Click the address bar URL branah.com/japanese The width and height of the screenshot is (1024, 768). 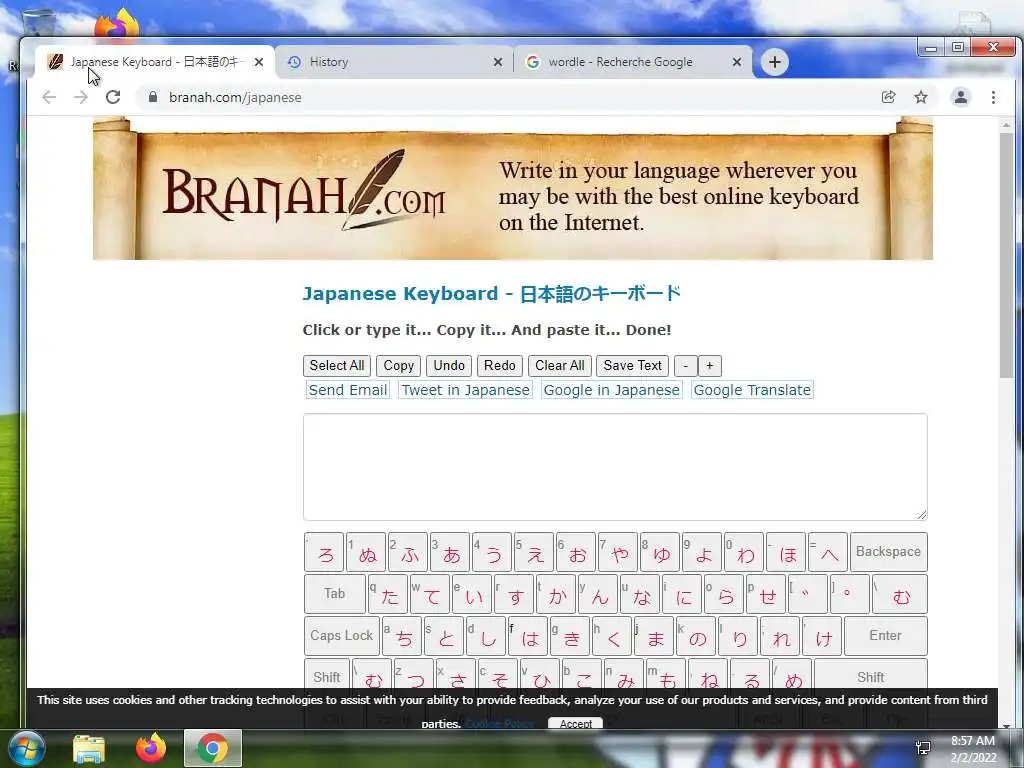coord(235,97)
